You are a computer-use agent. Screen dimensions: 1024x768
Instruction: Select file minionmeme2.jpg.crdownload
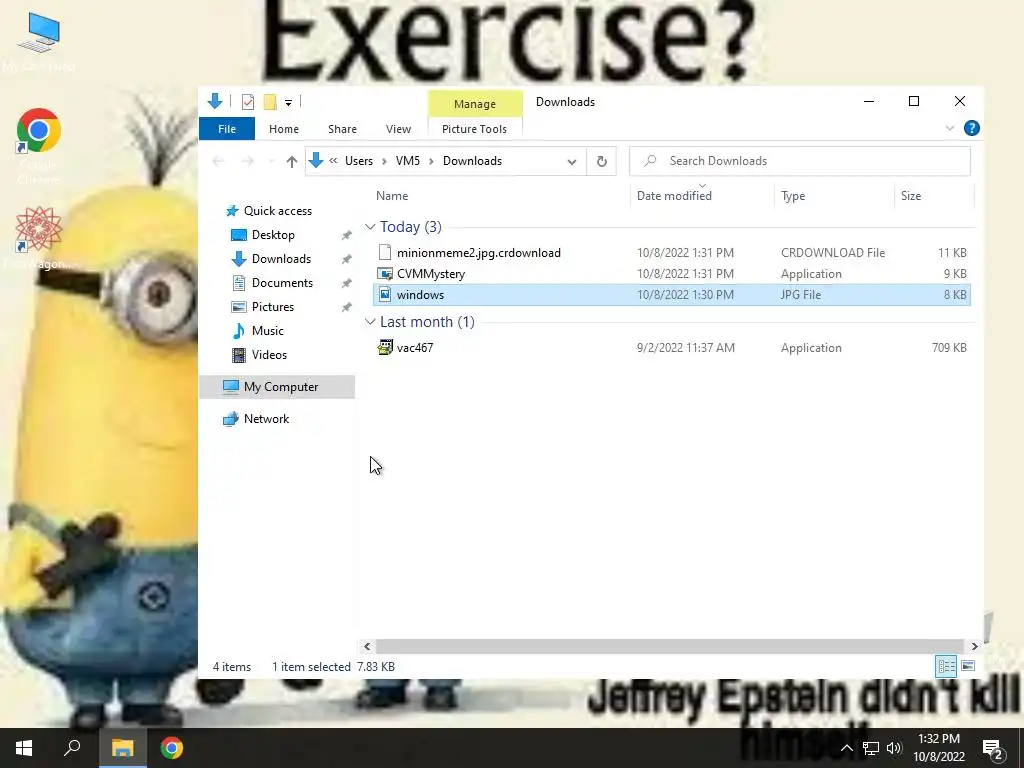(671, 253)
